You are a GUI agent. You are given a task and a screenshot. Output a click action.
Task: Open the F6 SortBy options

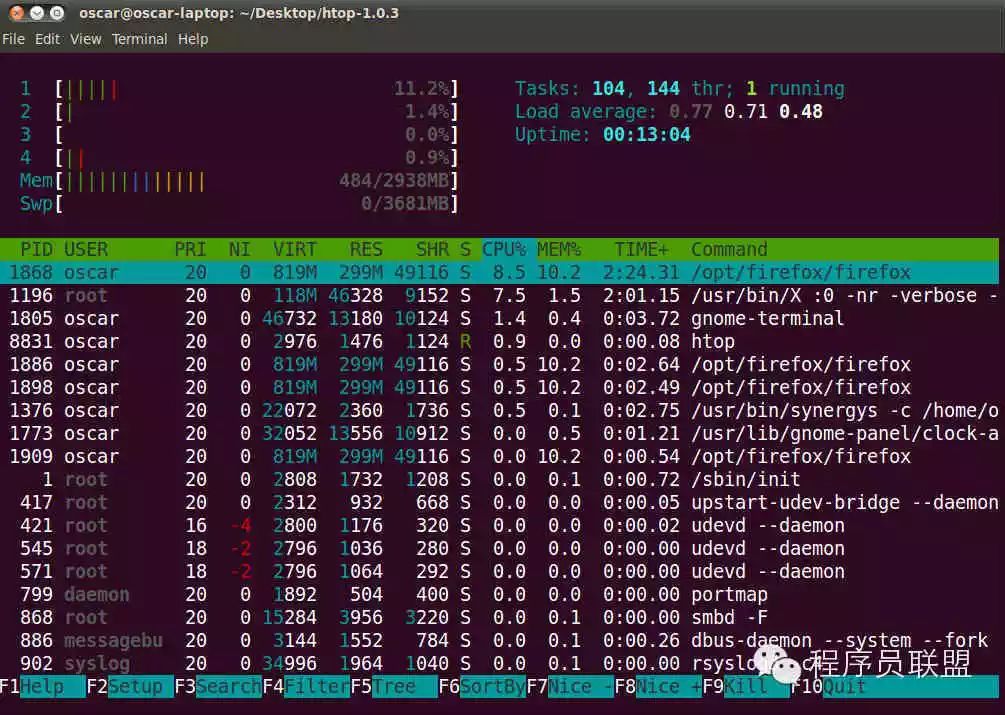tap(482, 687)
